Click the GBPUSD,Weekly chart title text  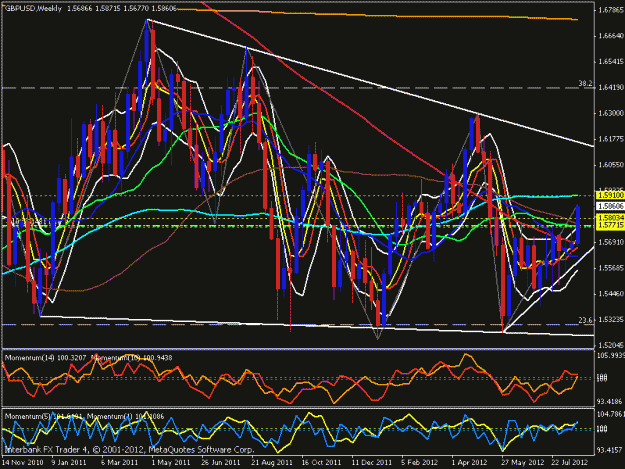coord(33,8)
